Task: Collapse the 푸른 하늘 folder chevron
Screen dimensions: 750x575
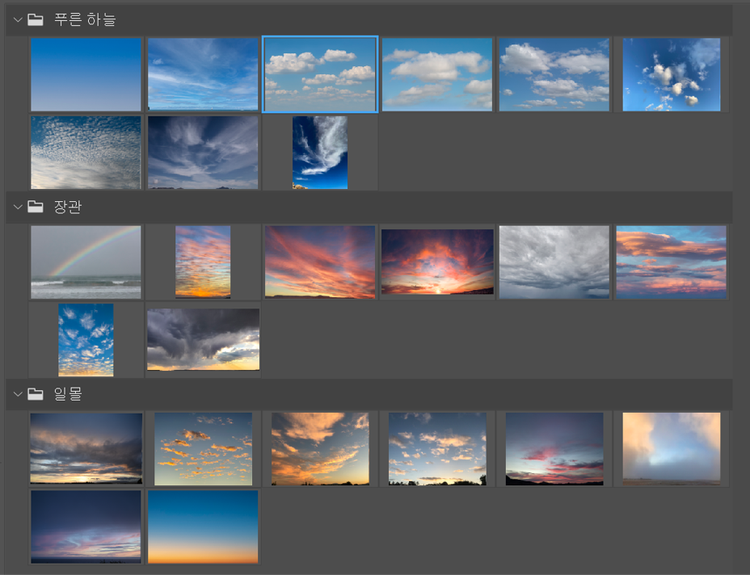Action: click(18, 20)
